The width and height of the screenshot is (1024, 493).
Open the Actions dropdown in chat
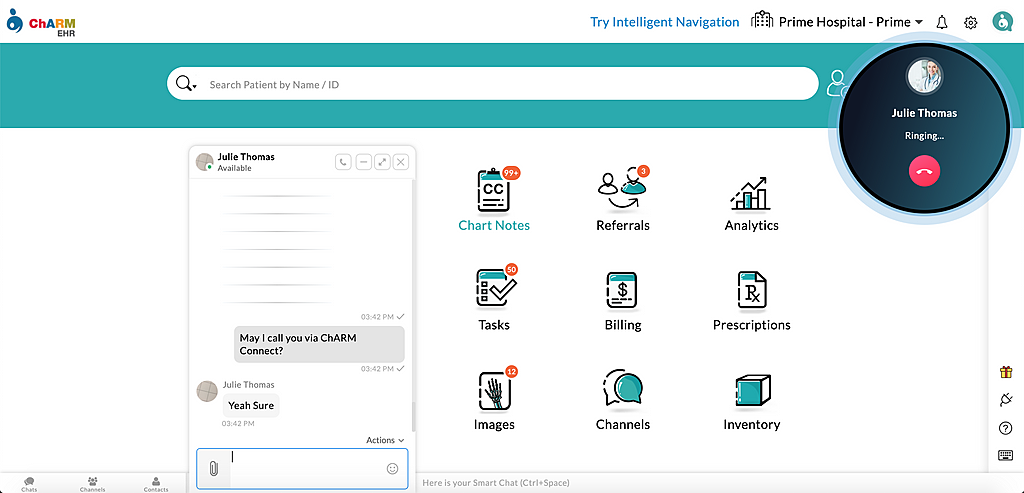click(x=385, y=440)
